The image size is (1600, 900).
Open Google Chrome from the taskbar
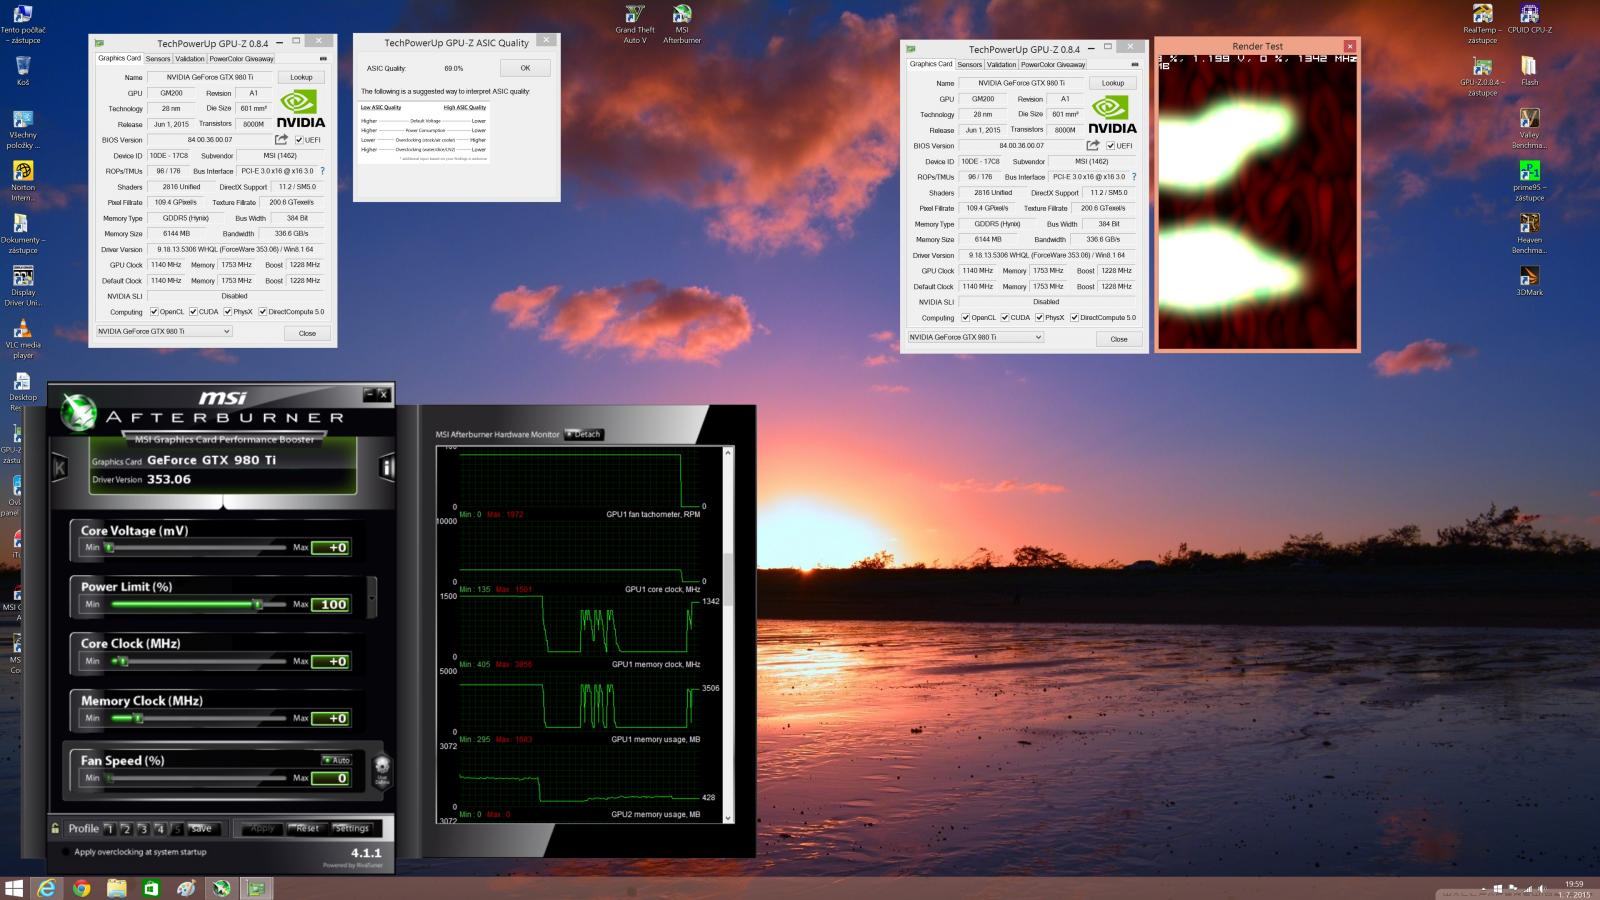tap(81, 888)
